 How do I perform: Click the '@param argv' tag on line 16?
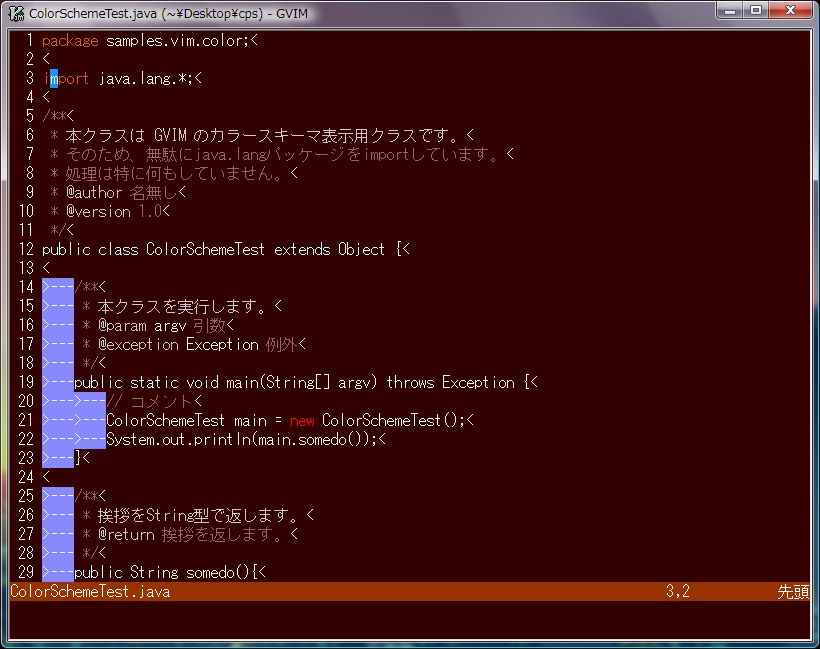142,326
